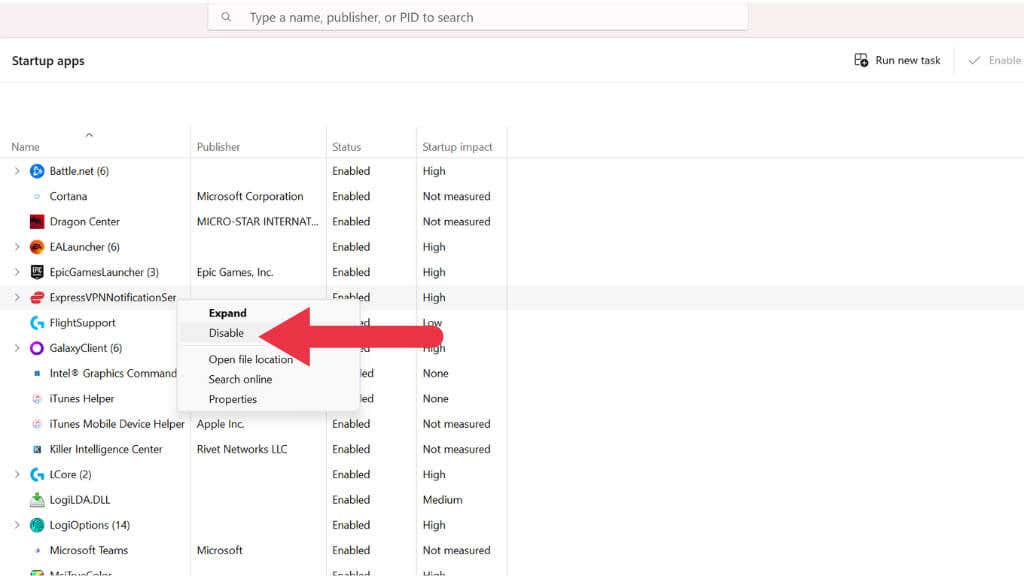Click the iTunes Mobile Device Helper icon
Screen dimensions: 1024x576
[x=37, y=424]
